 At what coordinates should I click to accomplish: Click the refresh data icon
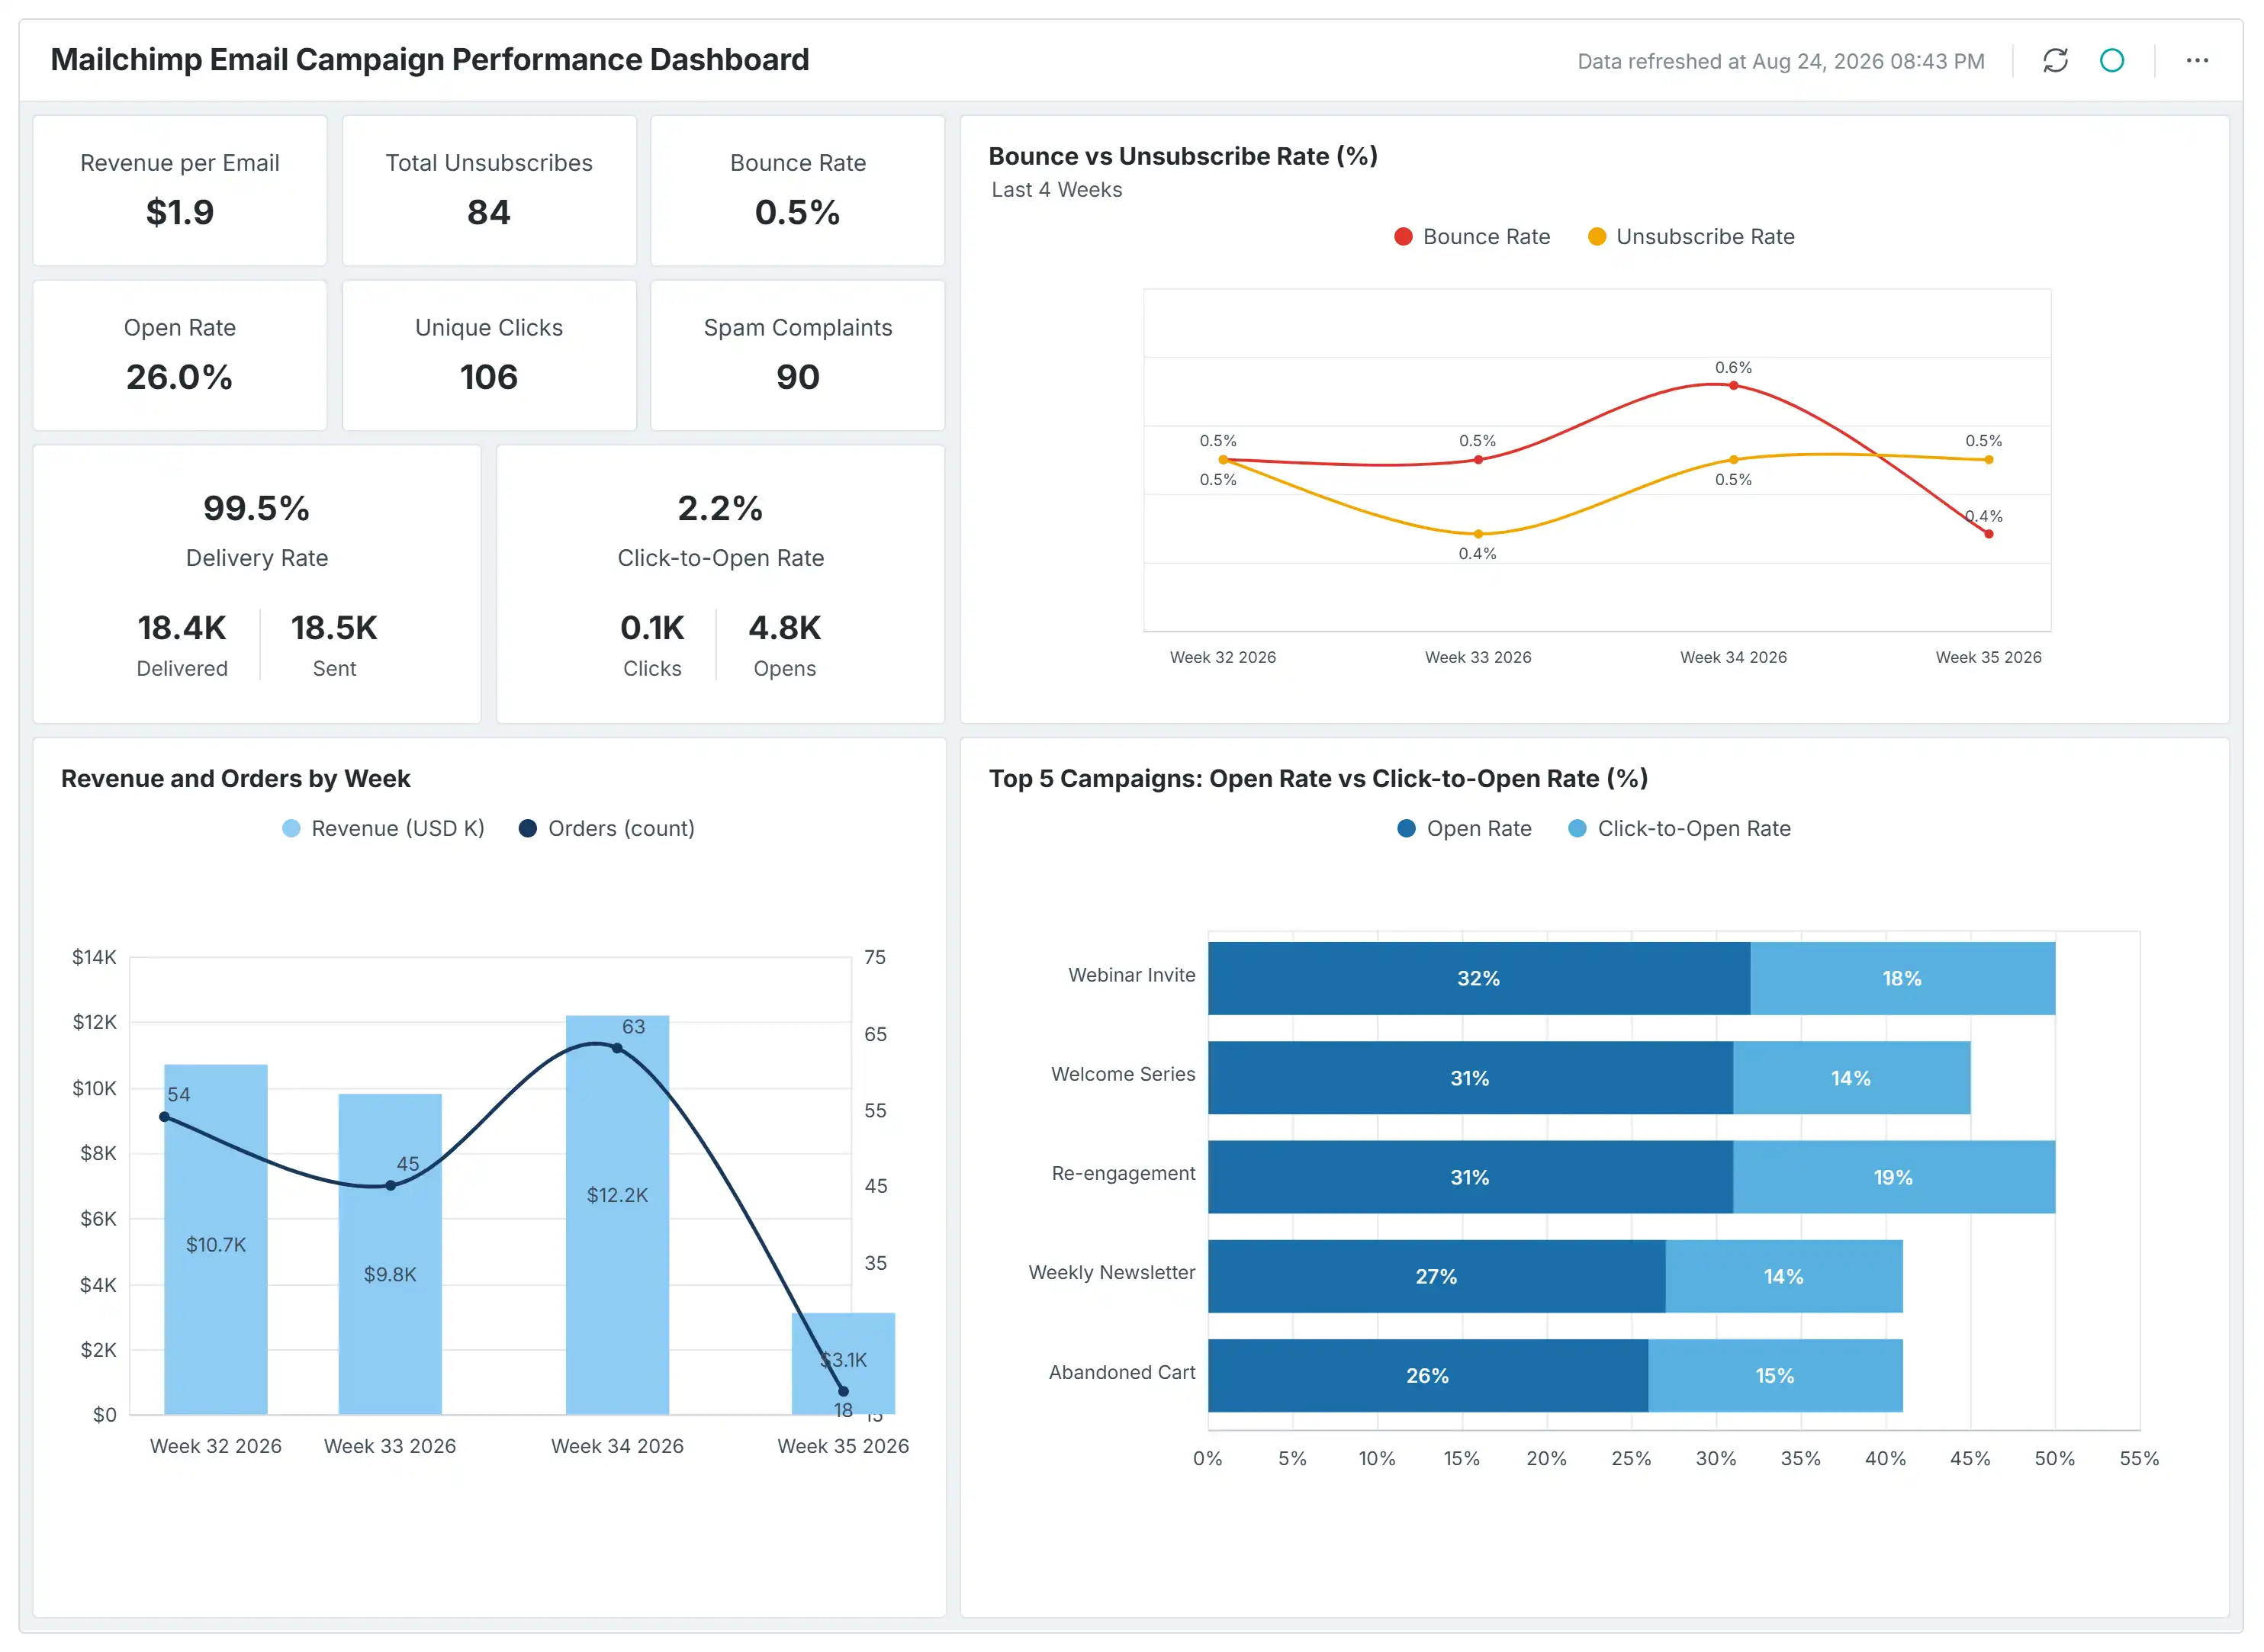(x=2055, y=61)
